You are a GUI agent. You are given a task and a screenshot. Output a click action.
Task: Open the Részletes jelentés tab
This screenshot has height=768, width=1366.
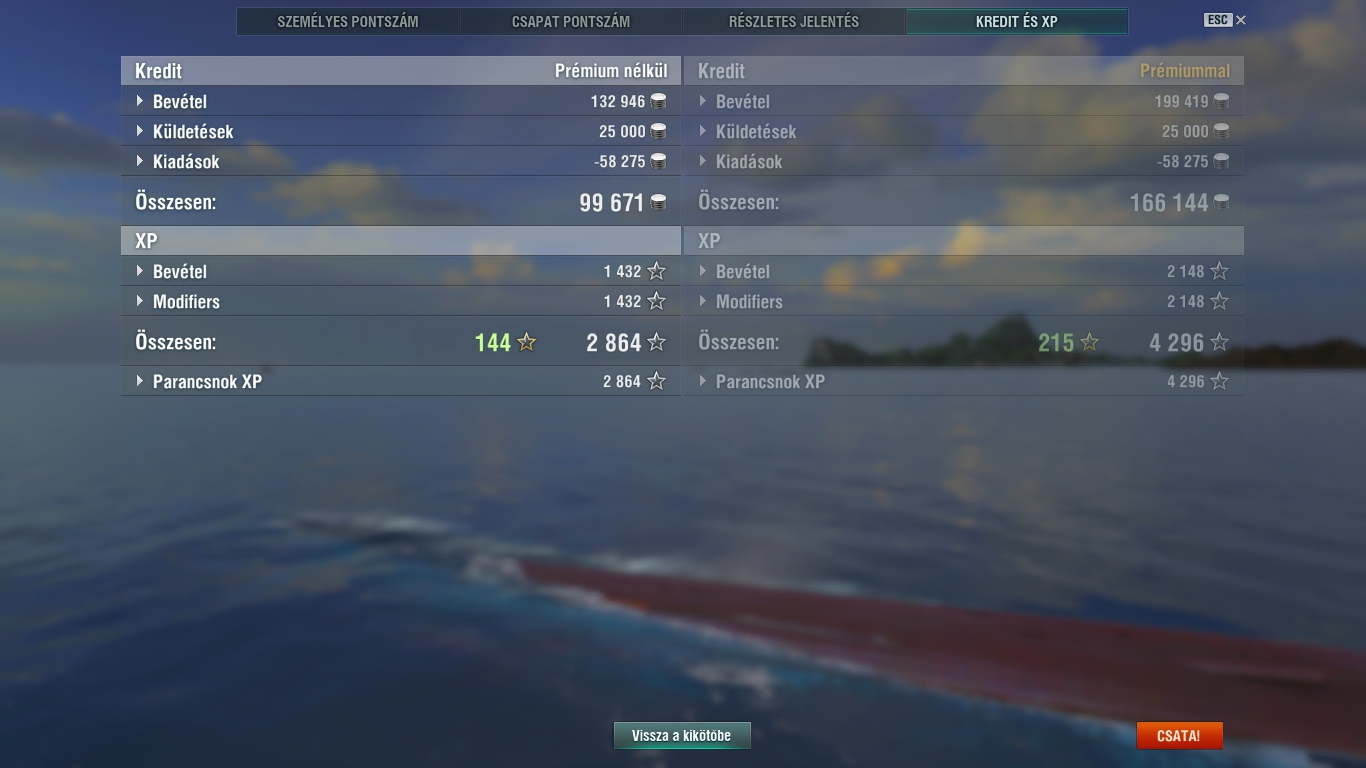[x=794, y=21]
